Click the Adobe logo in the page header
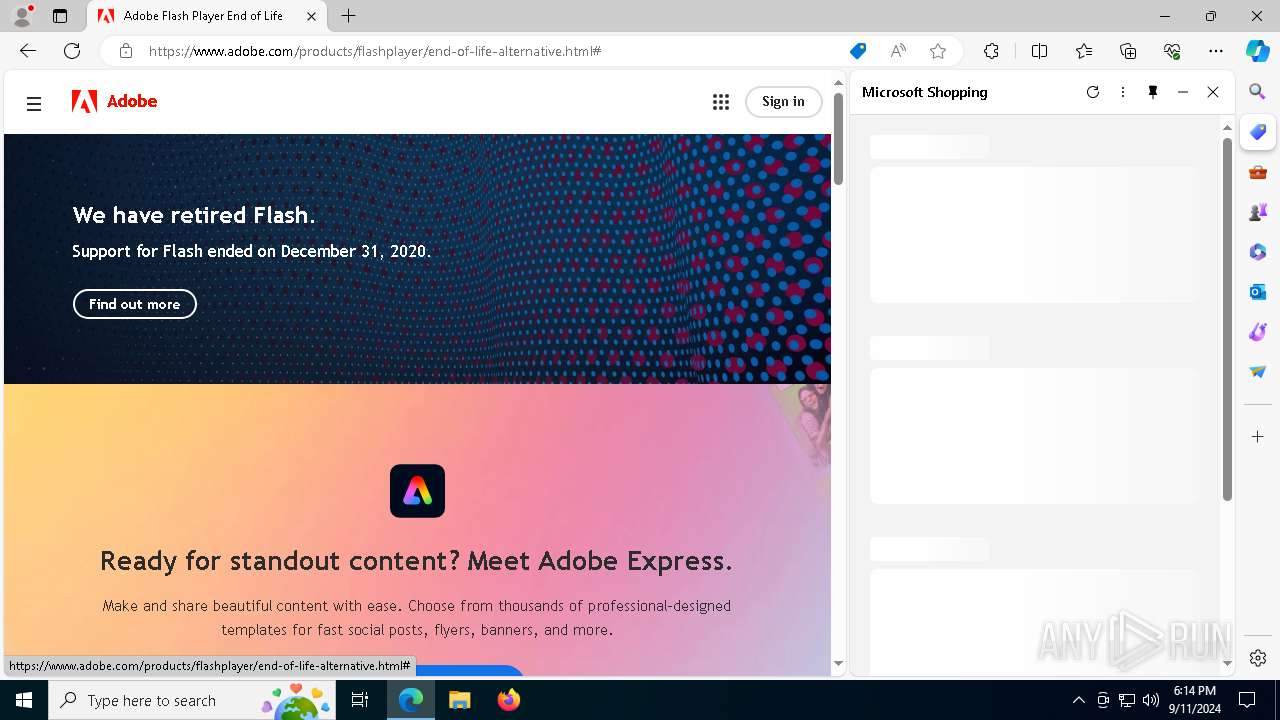The image size is (1280, 720). click(114, 101)
